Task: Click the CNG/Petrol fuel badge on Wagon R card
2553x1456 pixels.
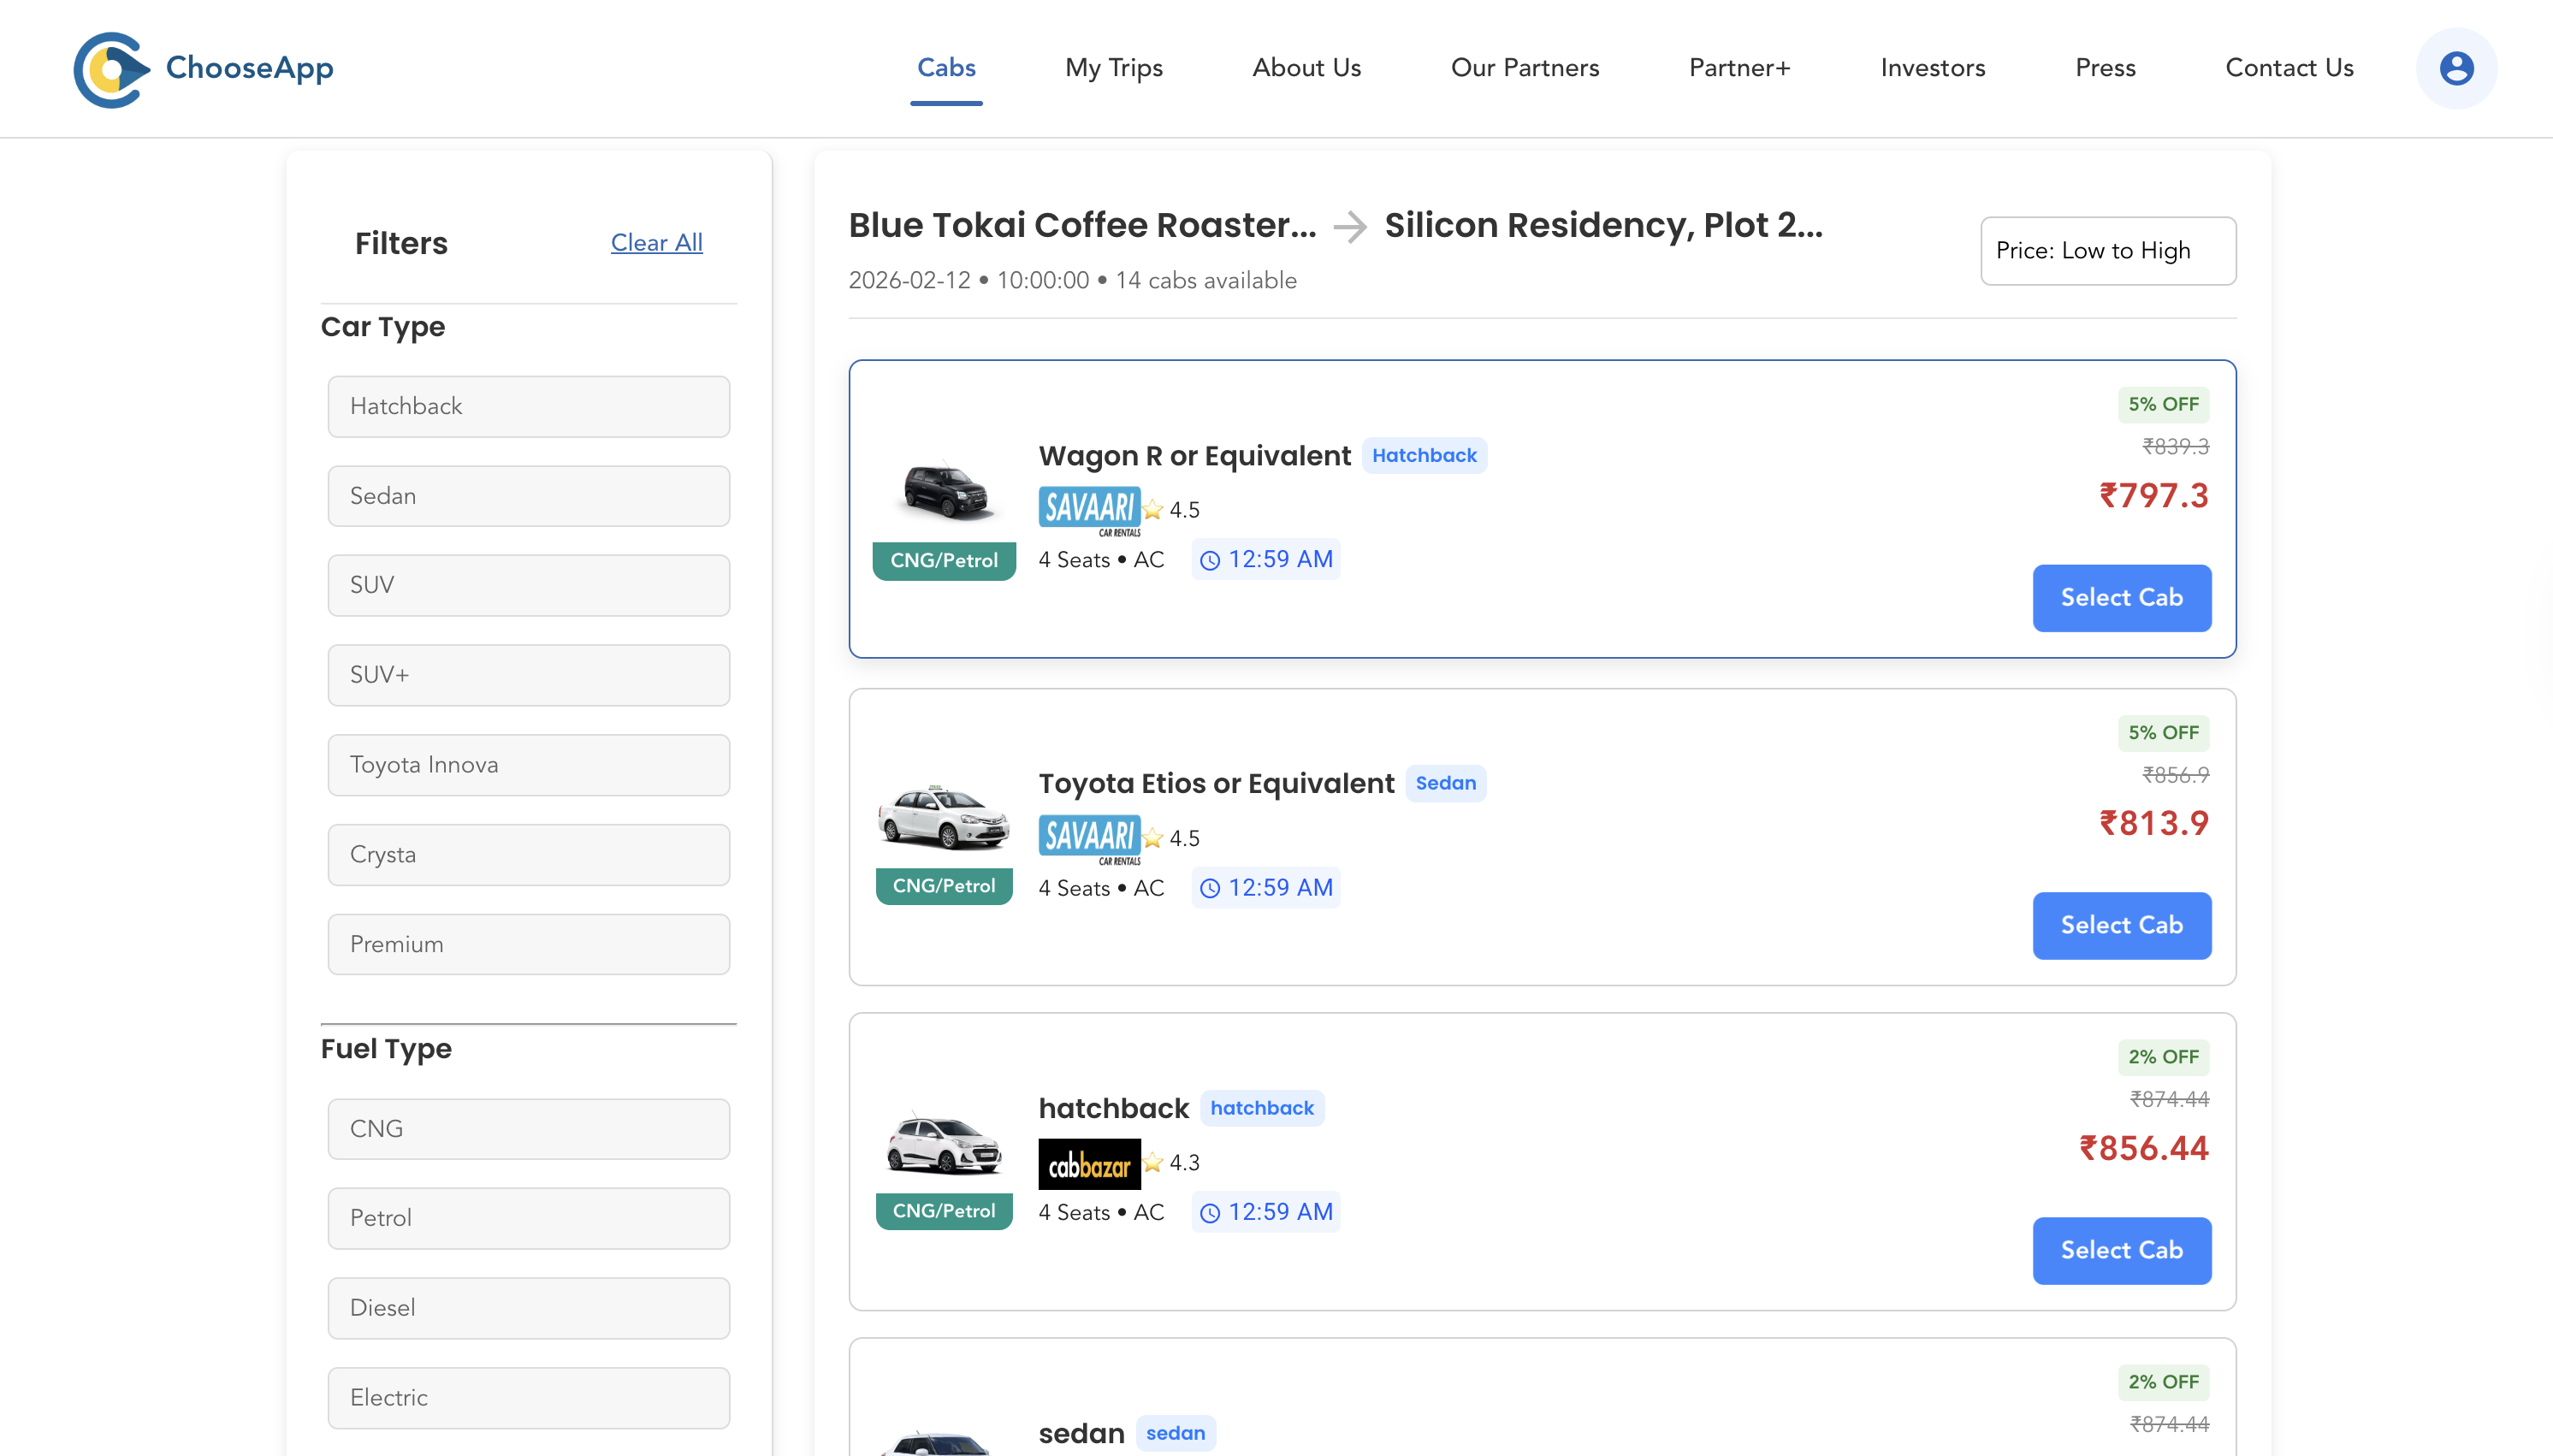Action: pos(943,560)
